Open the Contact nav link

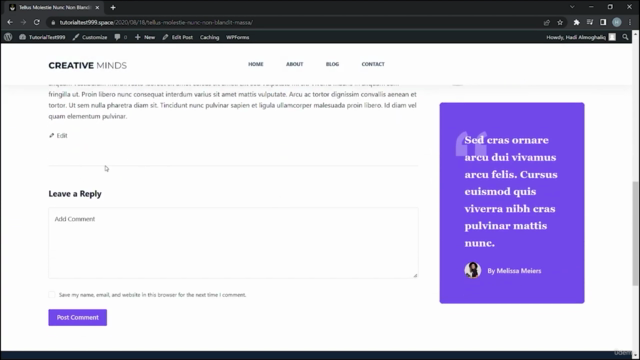pyautogui.click(x=373, y=64)
